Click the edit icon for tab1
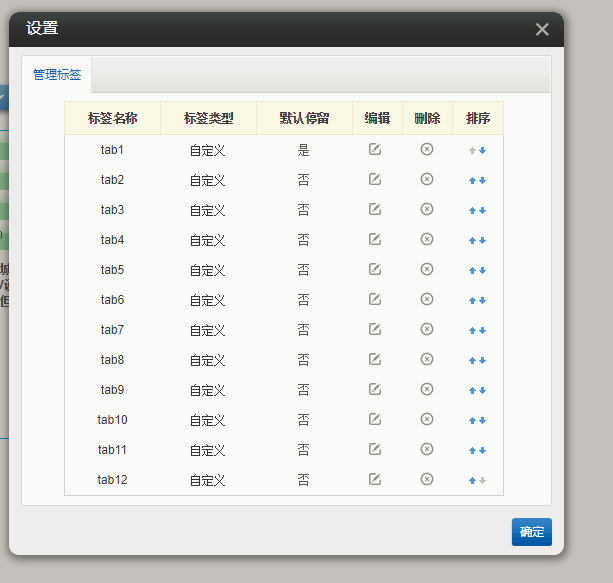Screen dimensions: 613x583 [375, 150]
